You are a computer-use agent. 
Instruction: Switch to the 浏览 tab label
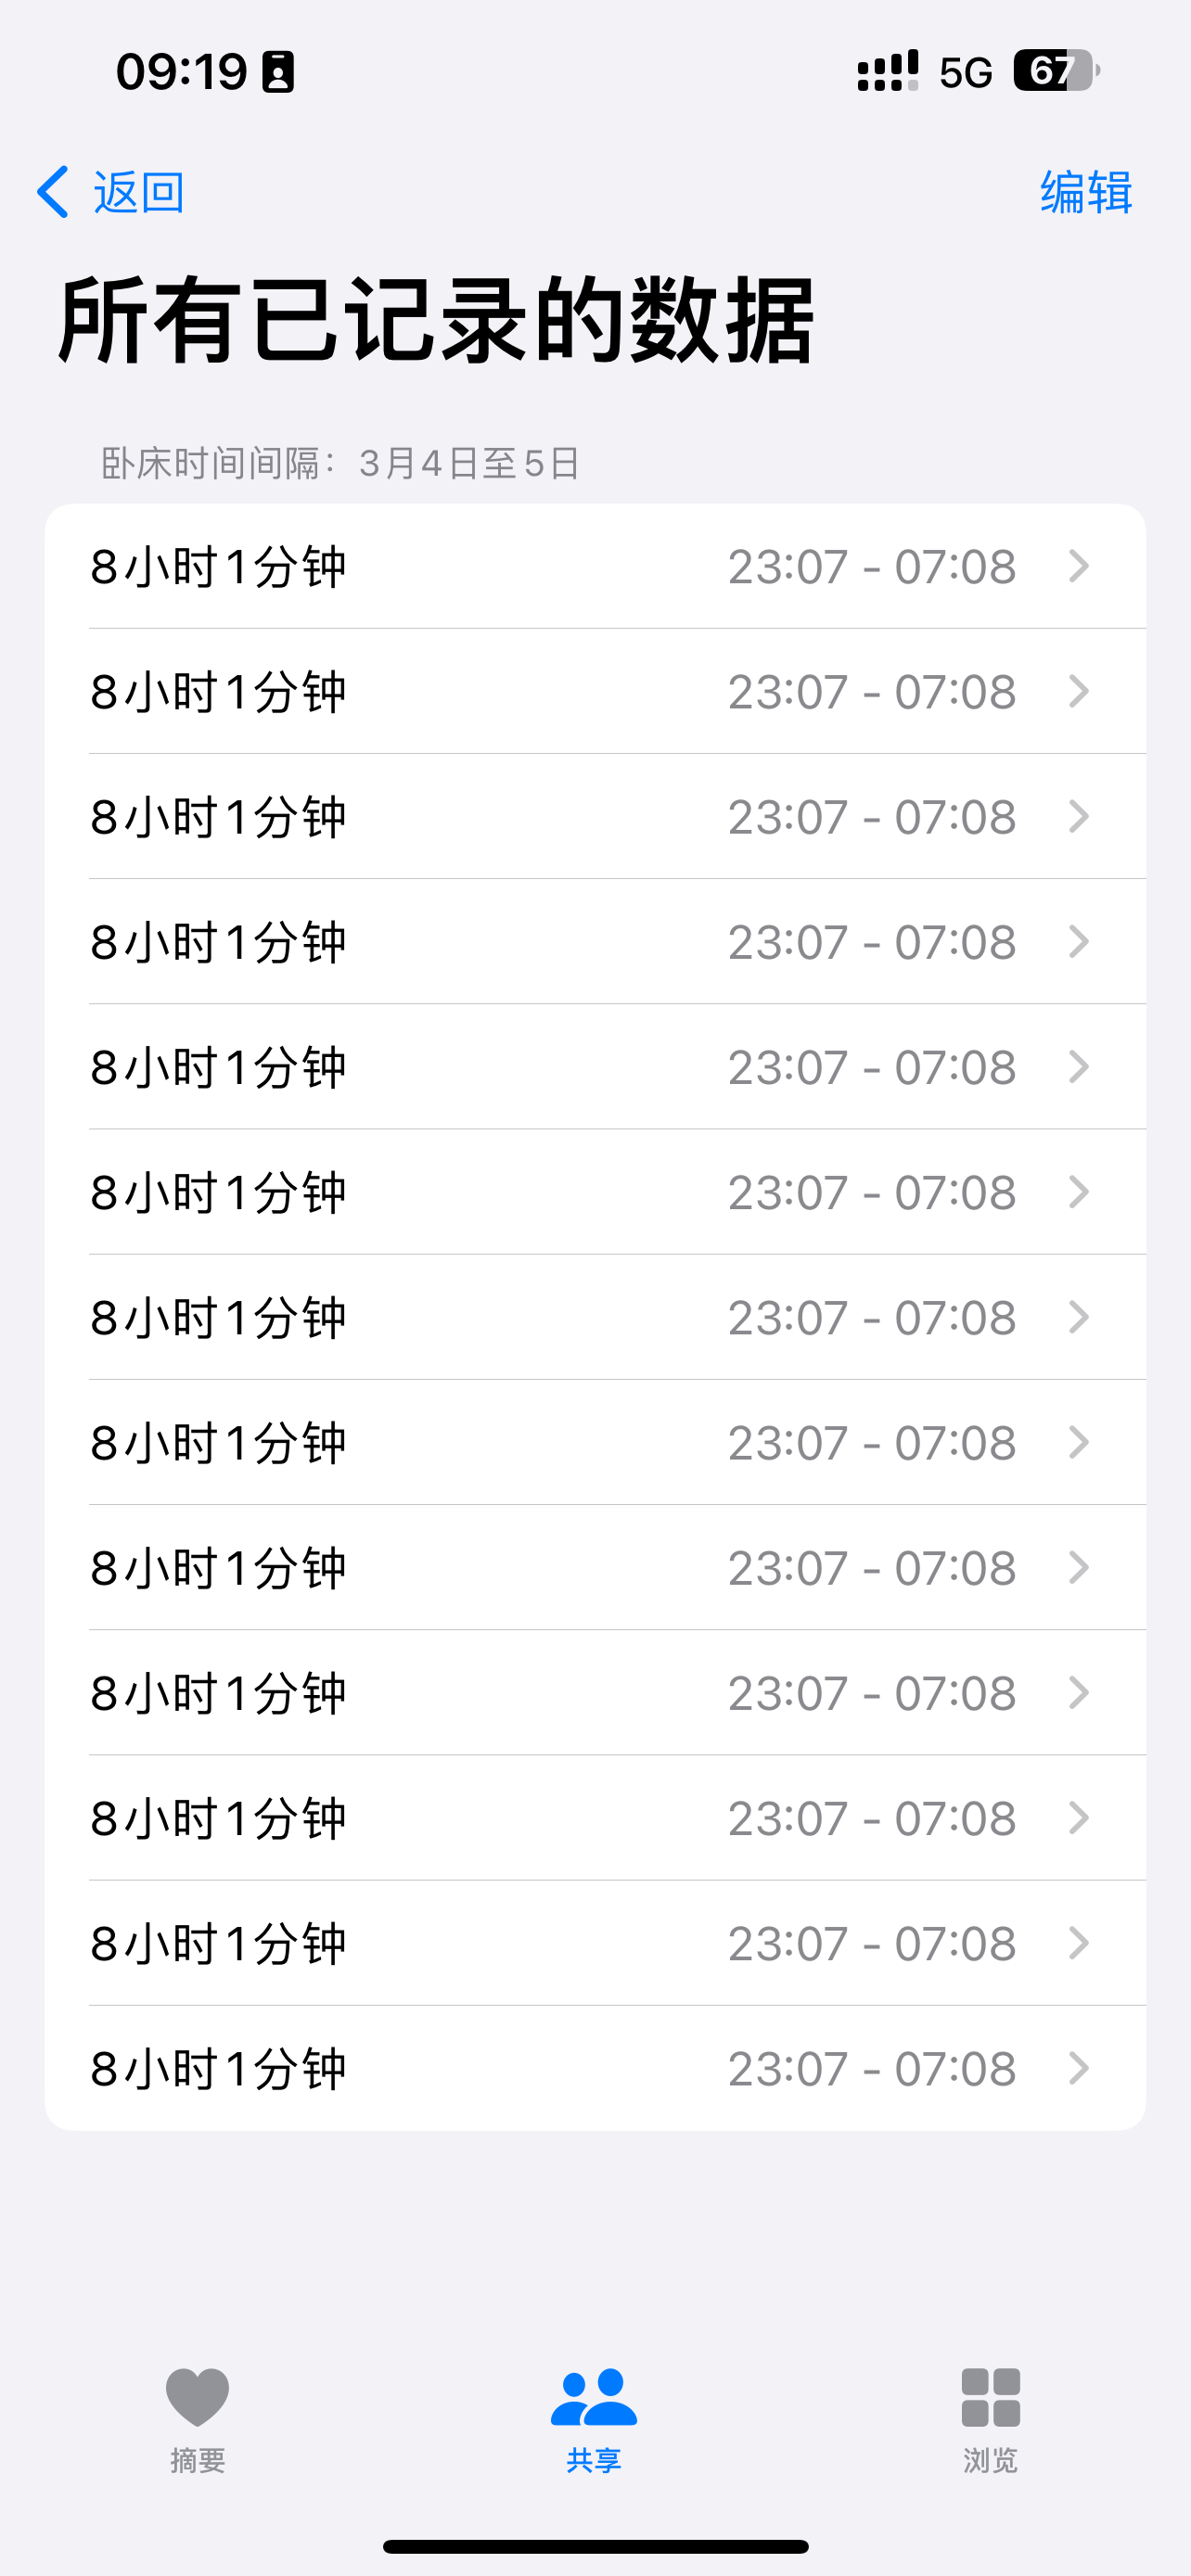pyautogui.click(x=990, y=2460)
